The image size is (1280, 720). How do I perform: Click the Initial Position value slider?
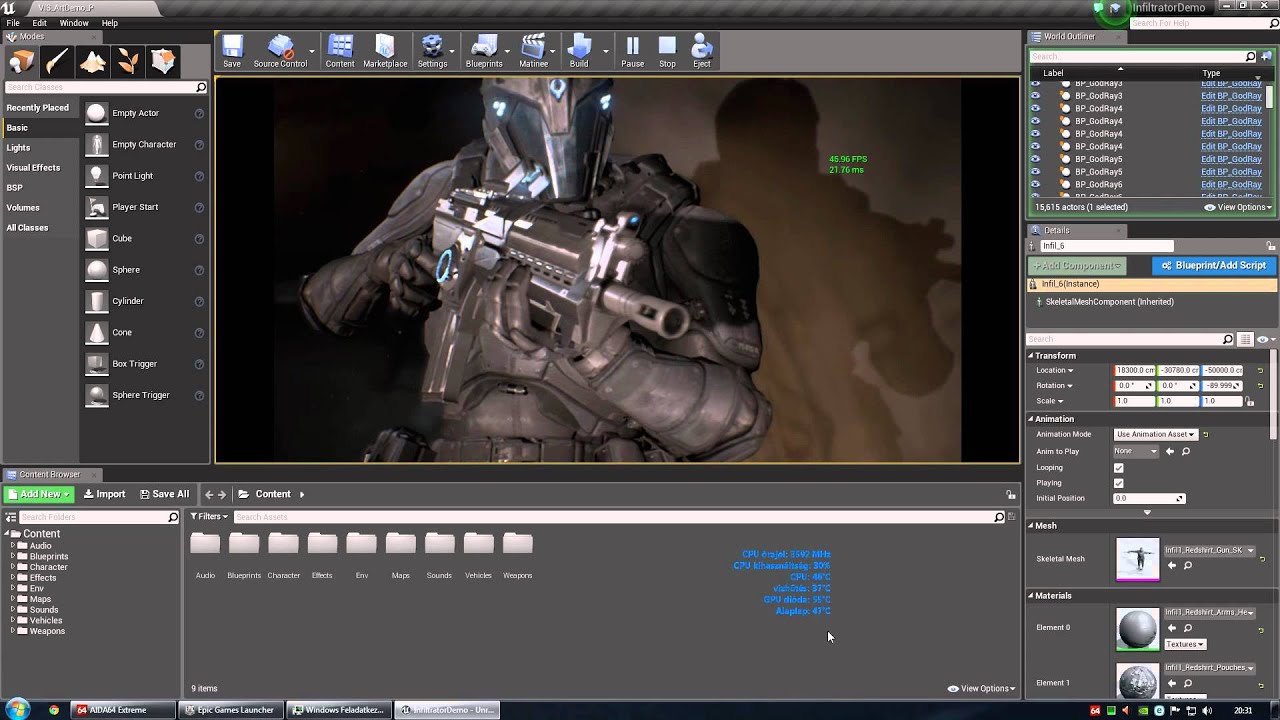(x=1149, y=498)
